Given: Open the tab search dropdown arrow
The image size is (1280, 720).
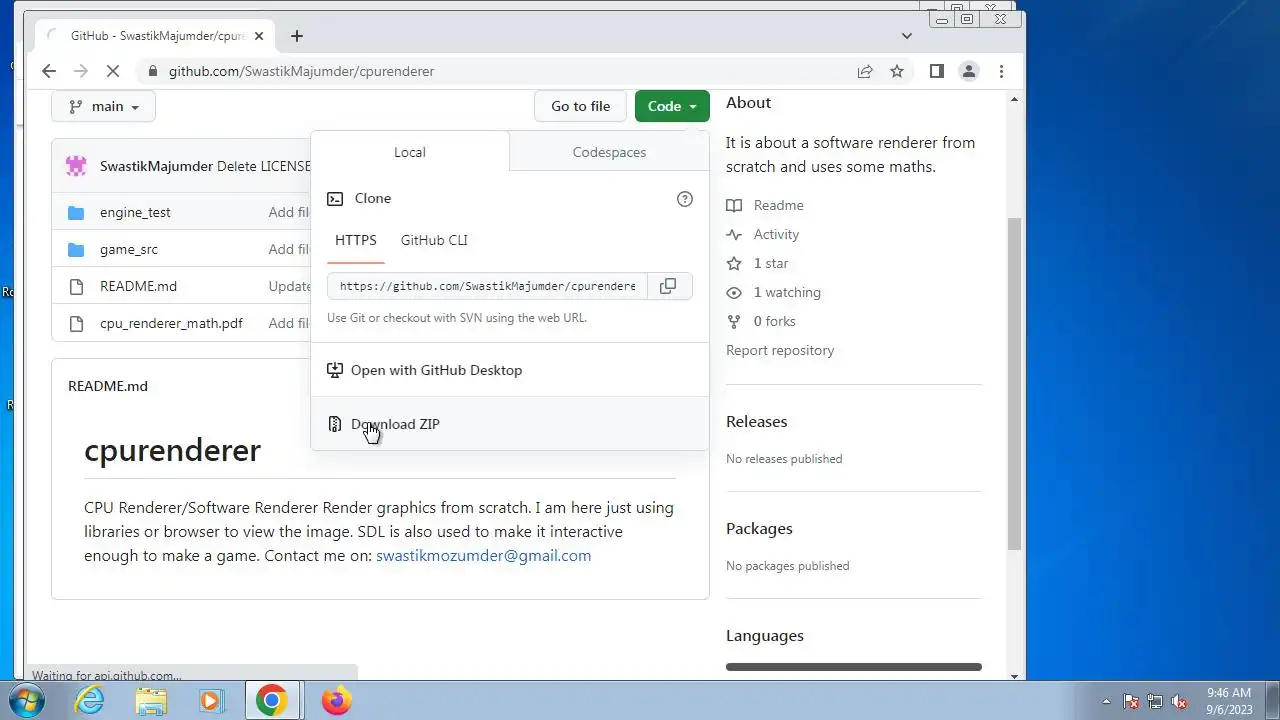Looking at the screenshot, I should (x=907, y=36).
